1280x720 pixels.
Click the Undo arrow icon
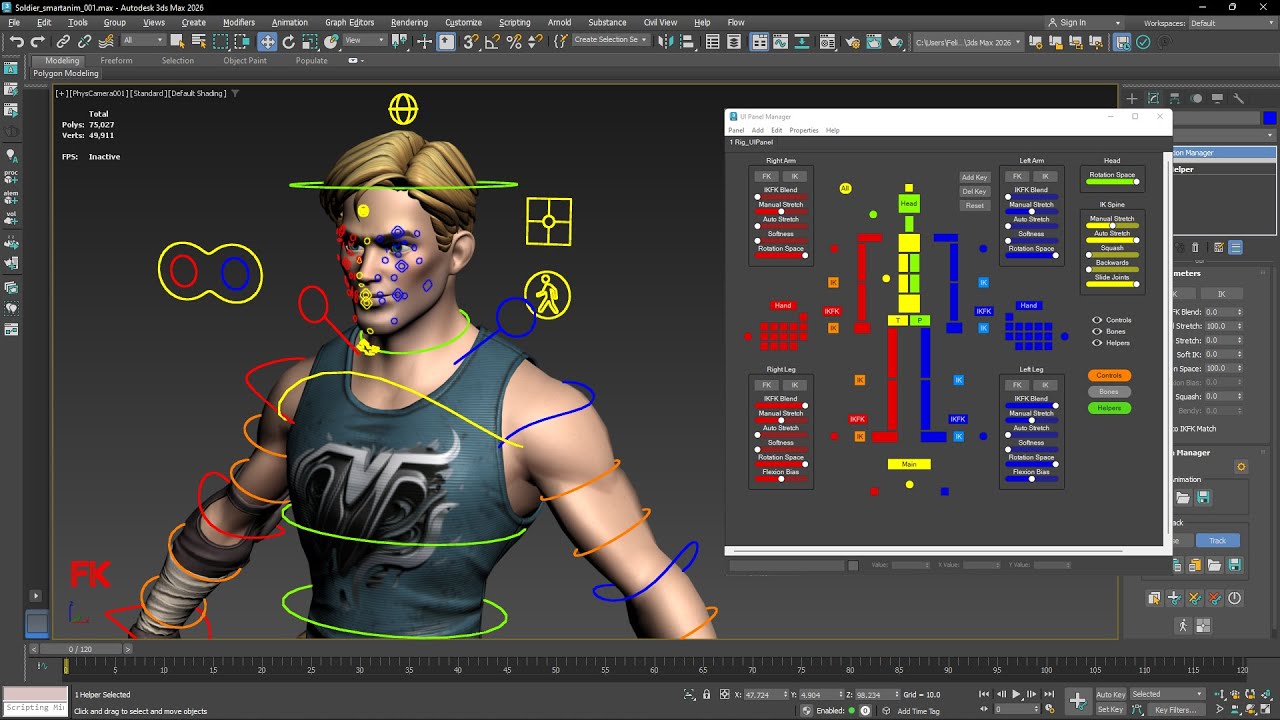click(17, 41)
